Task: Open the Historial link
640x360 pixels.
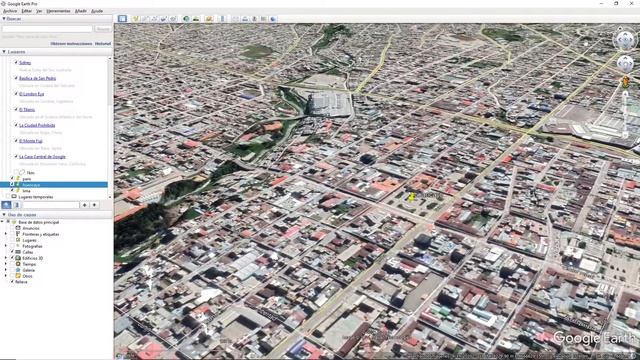Action: point(103,44)
